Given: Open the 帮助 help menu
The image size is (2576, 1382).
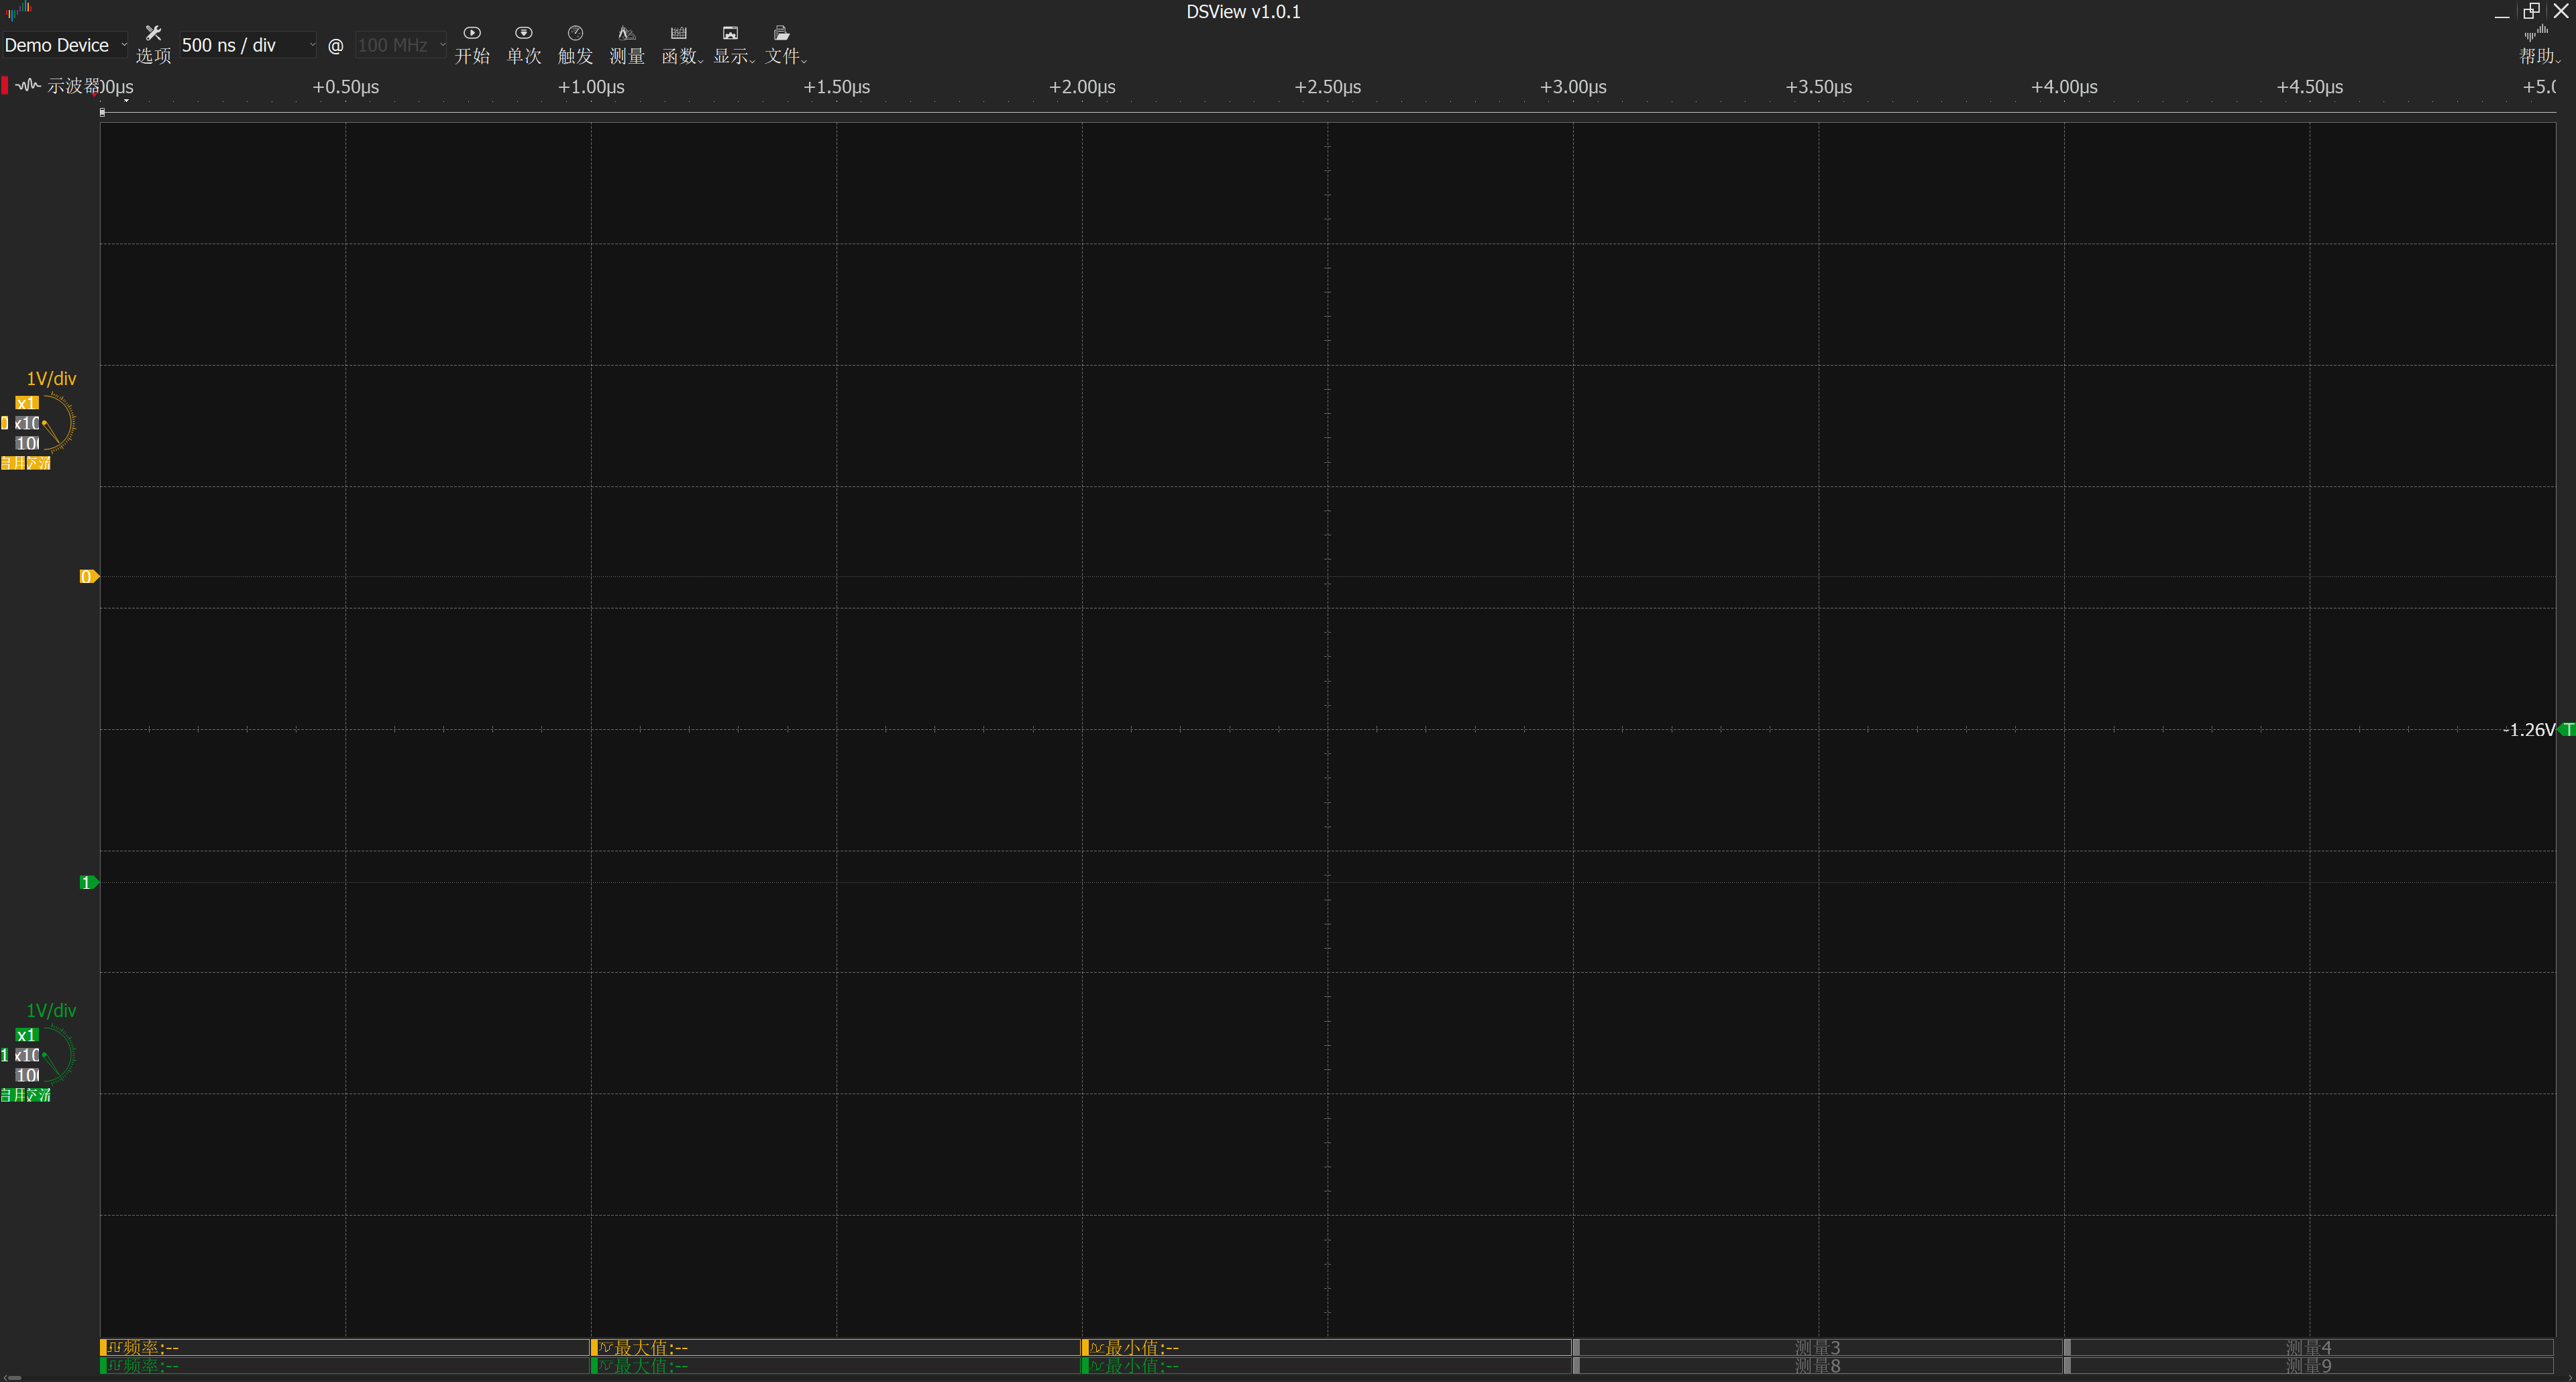Looking at the screenshot, I should pos(2540,45).
